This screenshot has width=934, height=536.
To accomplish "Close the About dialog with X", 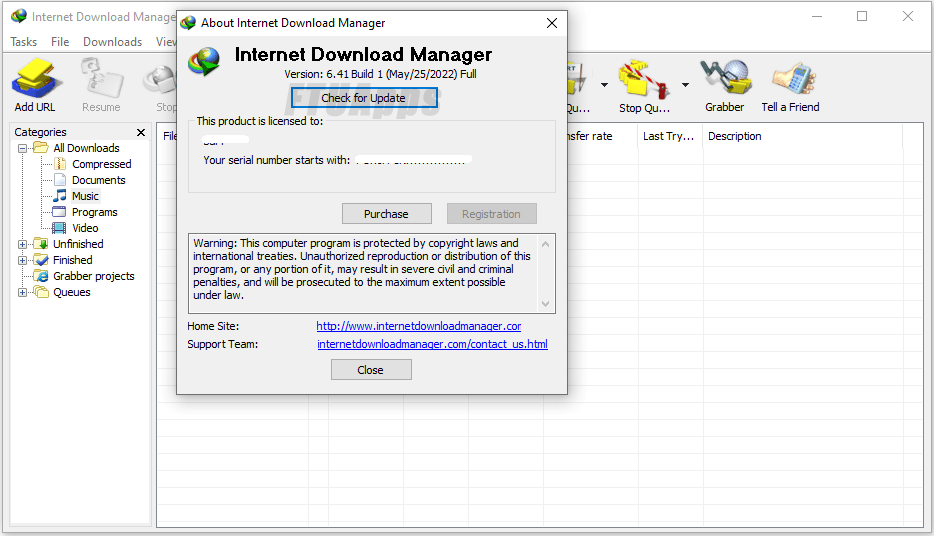I will click(x=552, y=23).
